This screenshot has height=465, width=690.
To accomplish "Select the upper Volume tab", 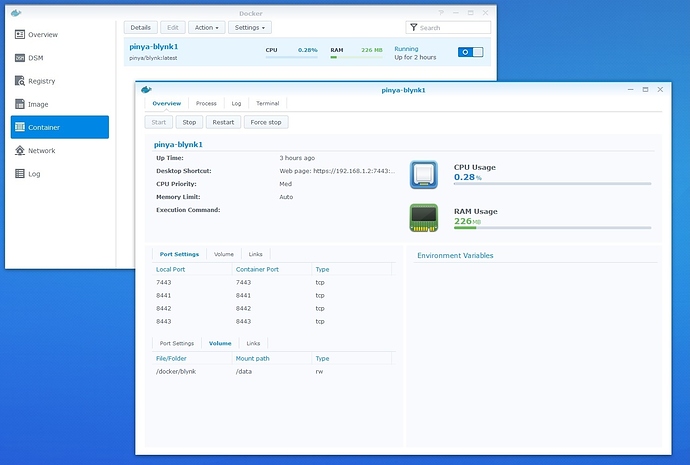I will click(224, 254).
